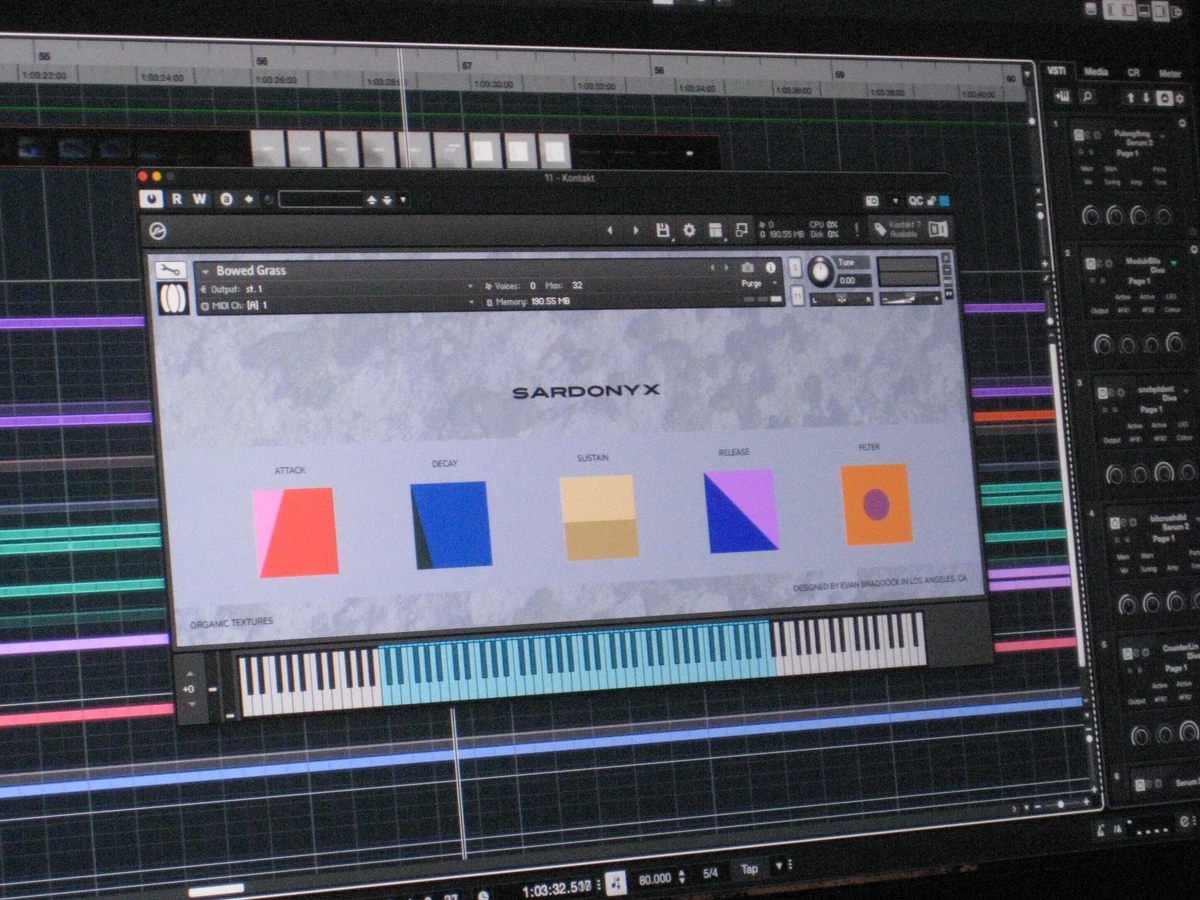
Task: Show instrument info i icon
Action: pyautogui.click(x=771, y=268)
